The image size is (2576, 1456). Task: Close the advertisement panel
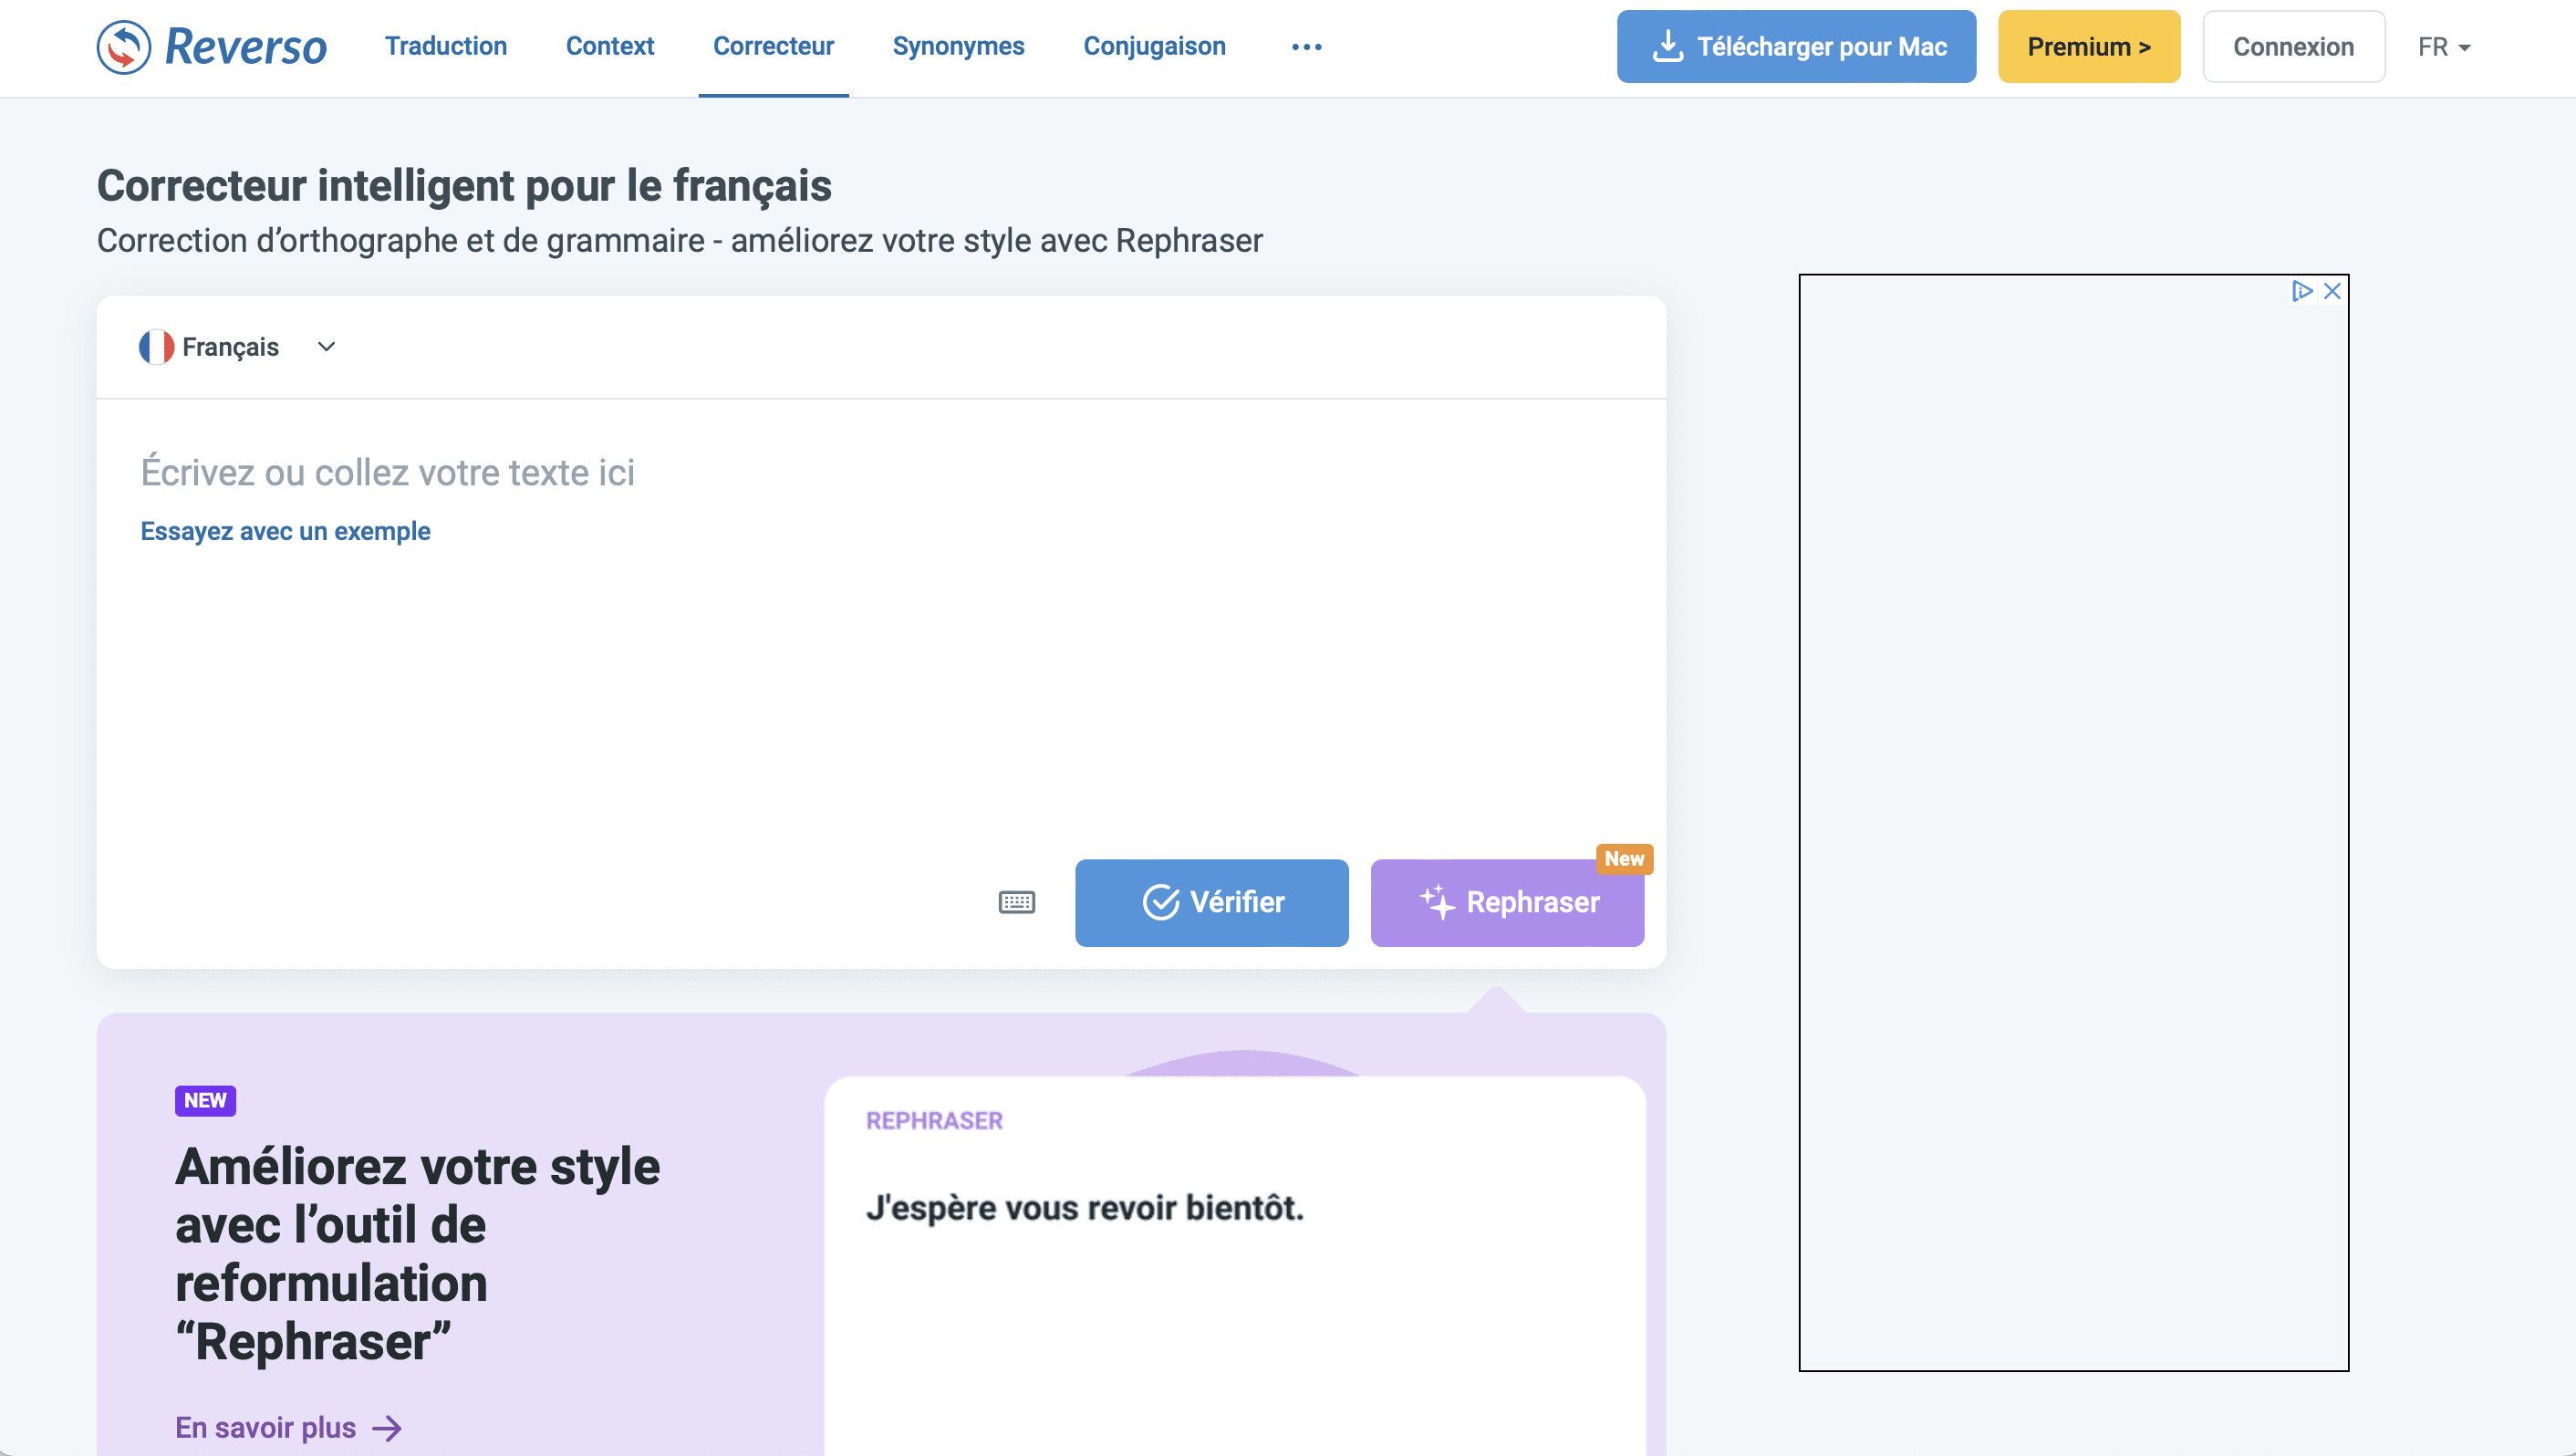click(2333, 290)
